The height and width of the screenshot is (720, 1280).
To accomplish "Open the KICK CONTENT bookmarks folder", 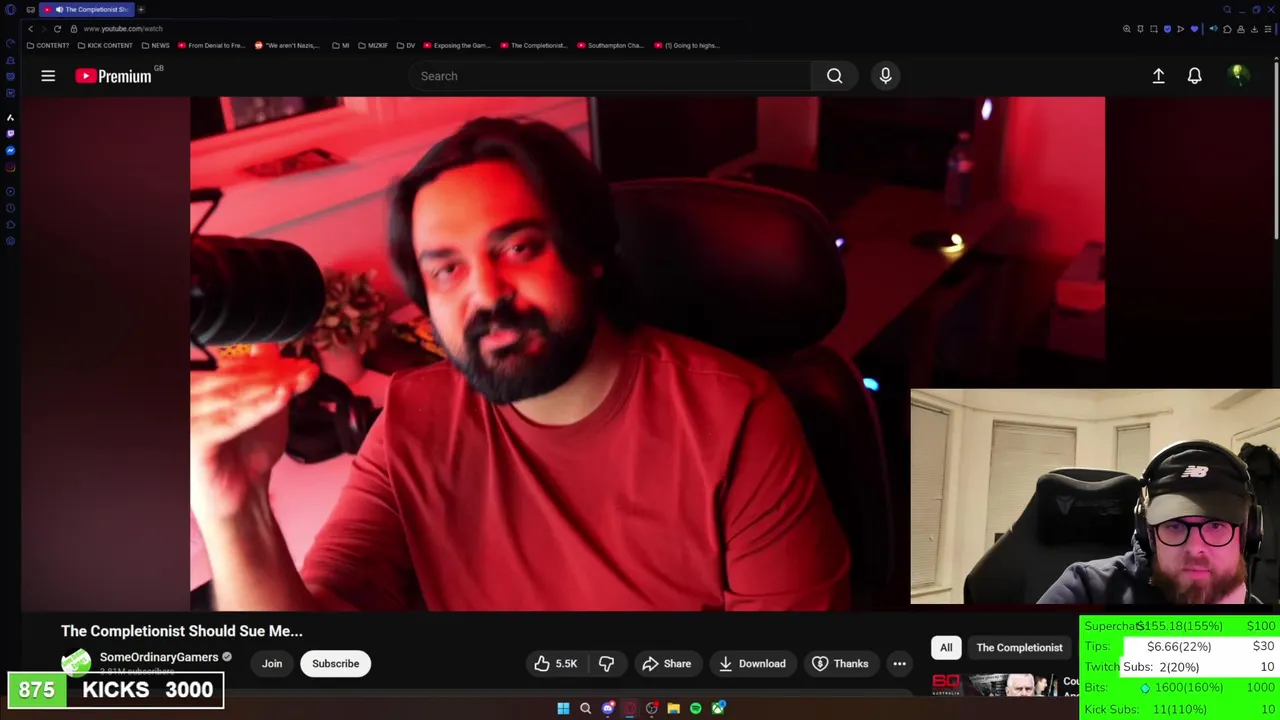I will coord(104,45).
